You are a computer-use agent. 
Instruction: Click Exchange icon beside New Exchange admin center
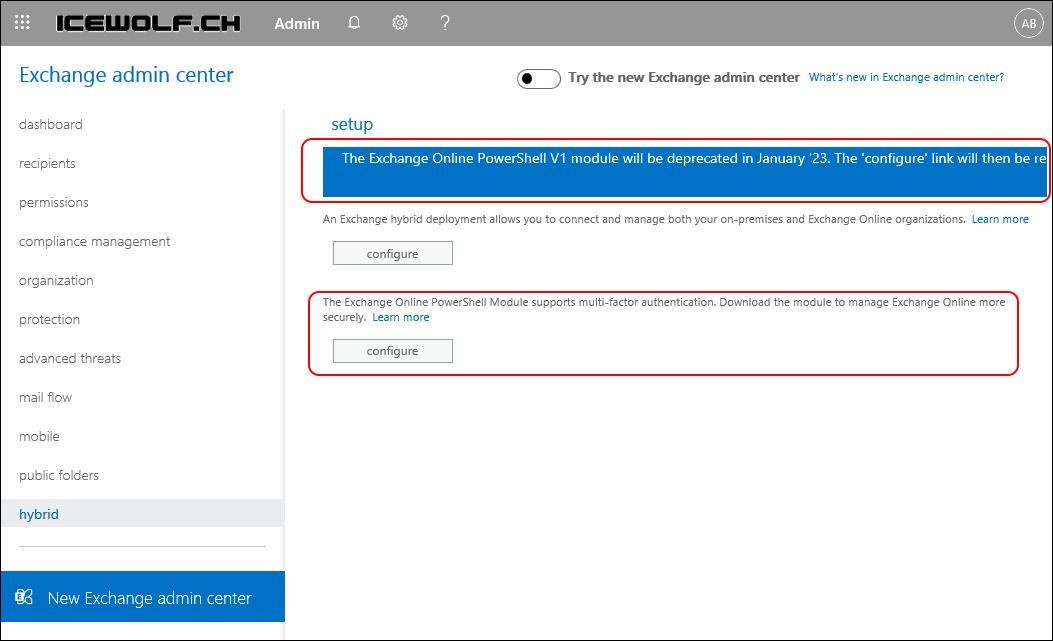24,597
